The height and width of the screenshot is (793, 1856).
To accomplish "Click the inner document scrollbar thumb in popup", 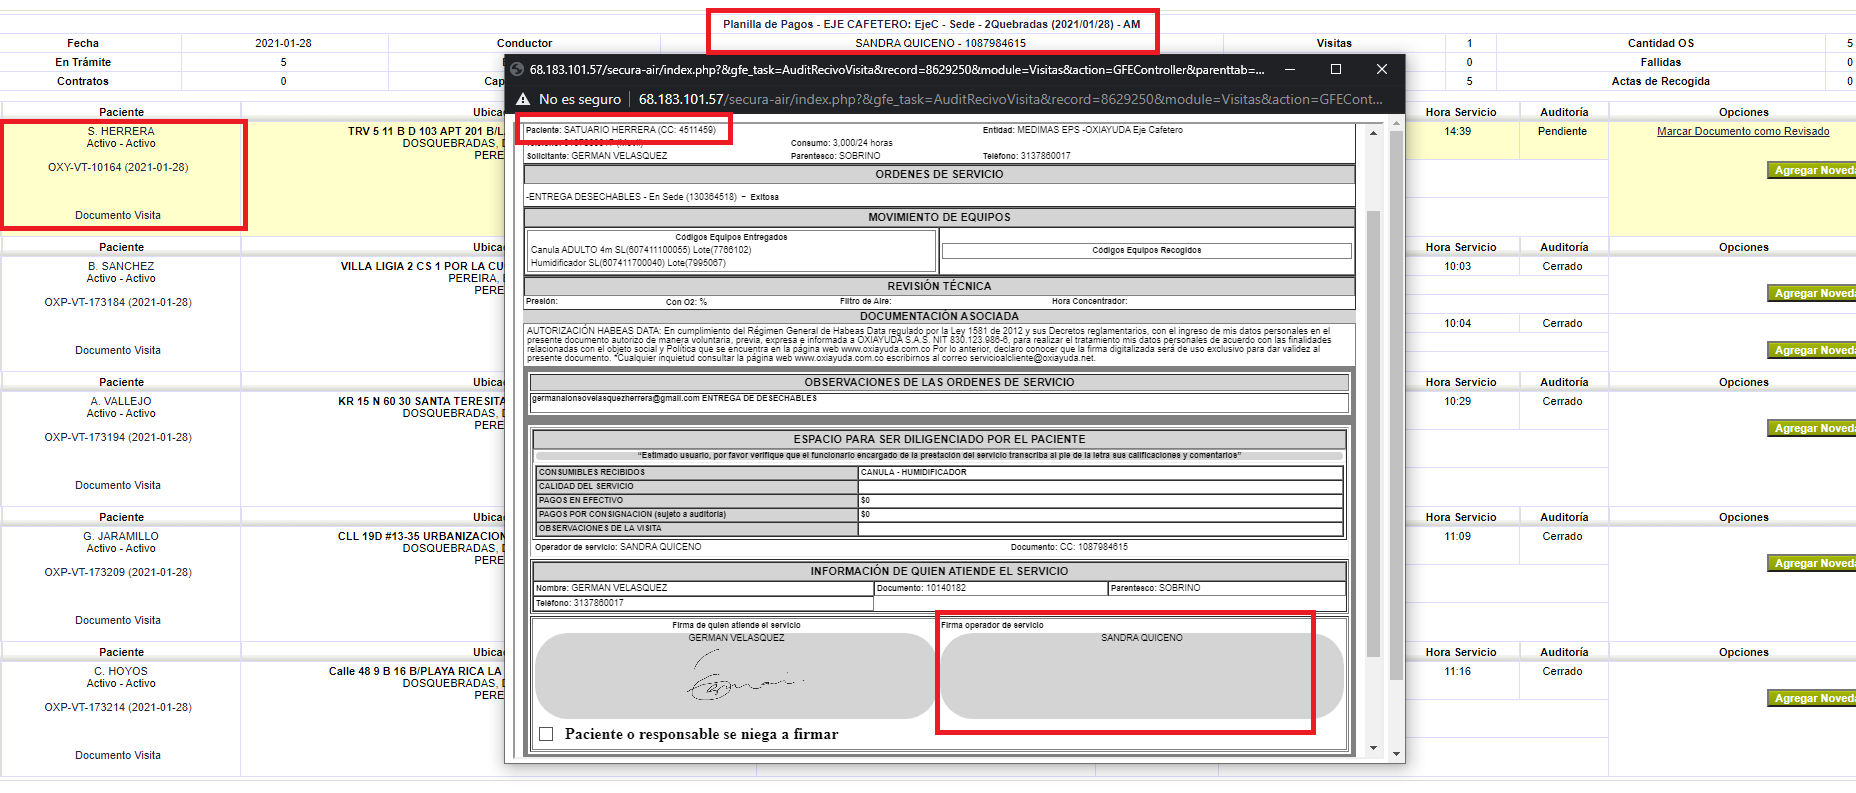I will tap(1373, 433).
